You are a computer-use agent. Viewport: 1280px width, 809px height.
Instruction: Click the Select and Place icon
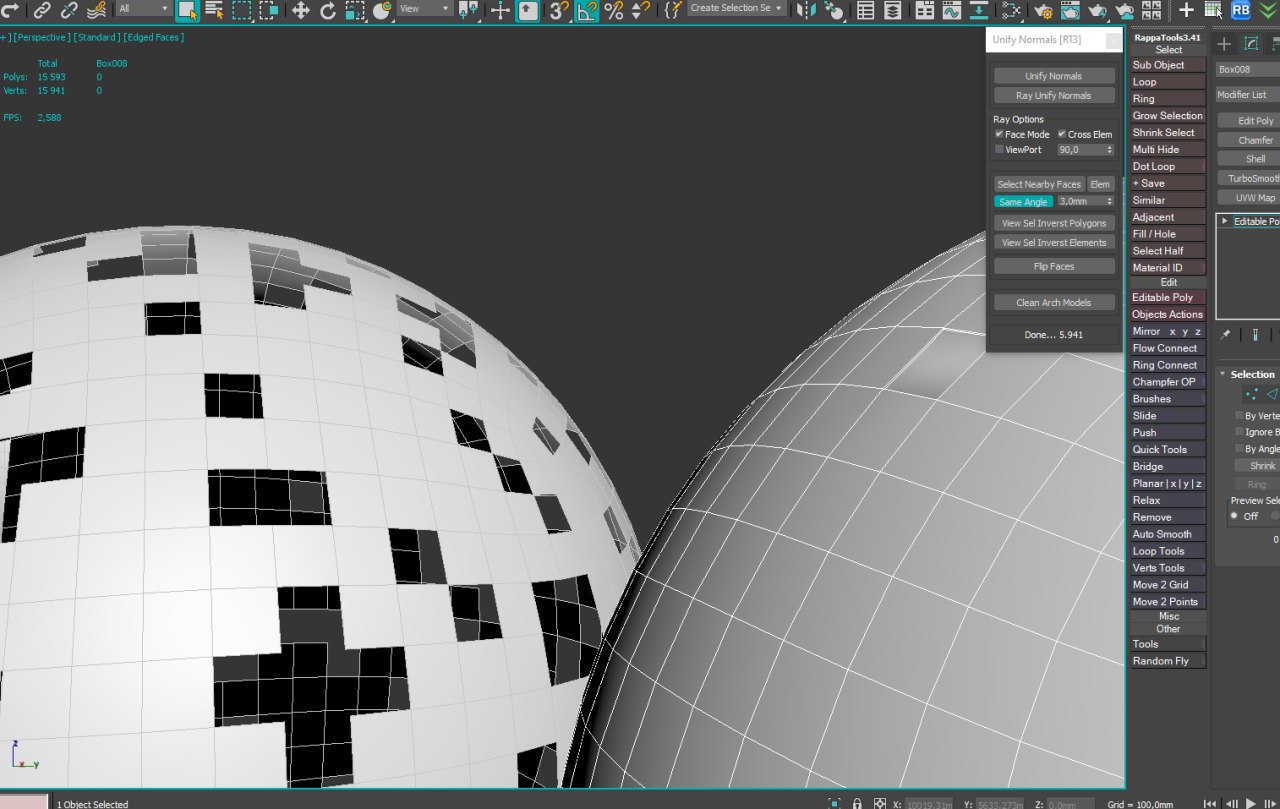[x=382, y=10]
